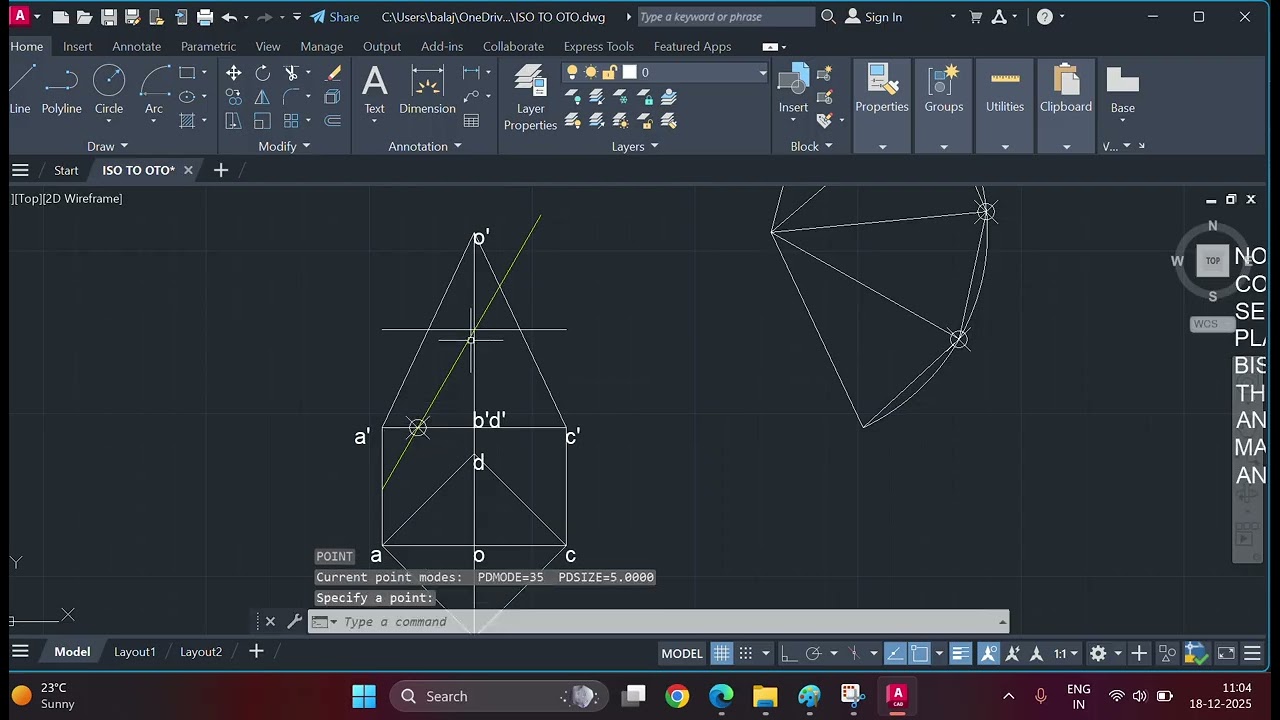Open the Utilities panel dropdown
The width and height of the screenshot is (1280, 720).
point(1005,146)
